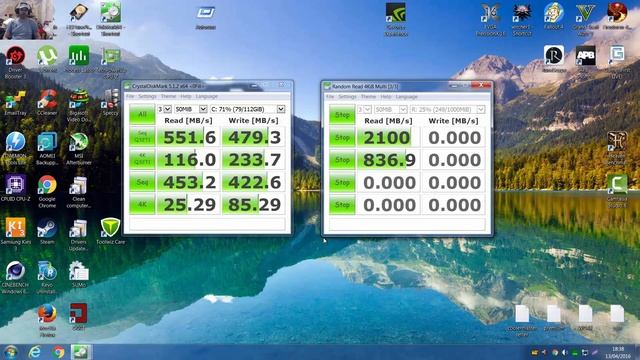Image resolution: width=640 pixels, height=360 pixels.
Task: Open File menu in CrystalDiskMark C: window
Action: [130, 96]
